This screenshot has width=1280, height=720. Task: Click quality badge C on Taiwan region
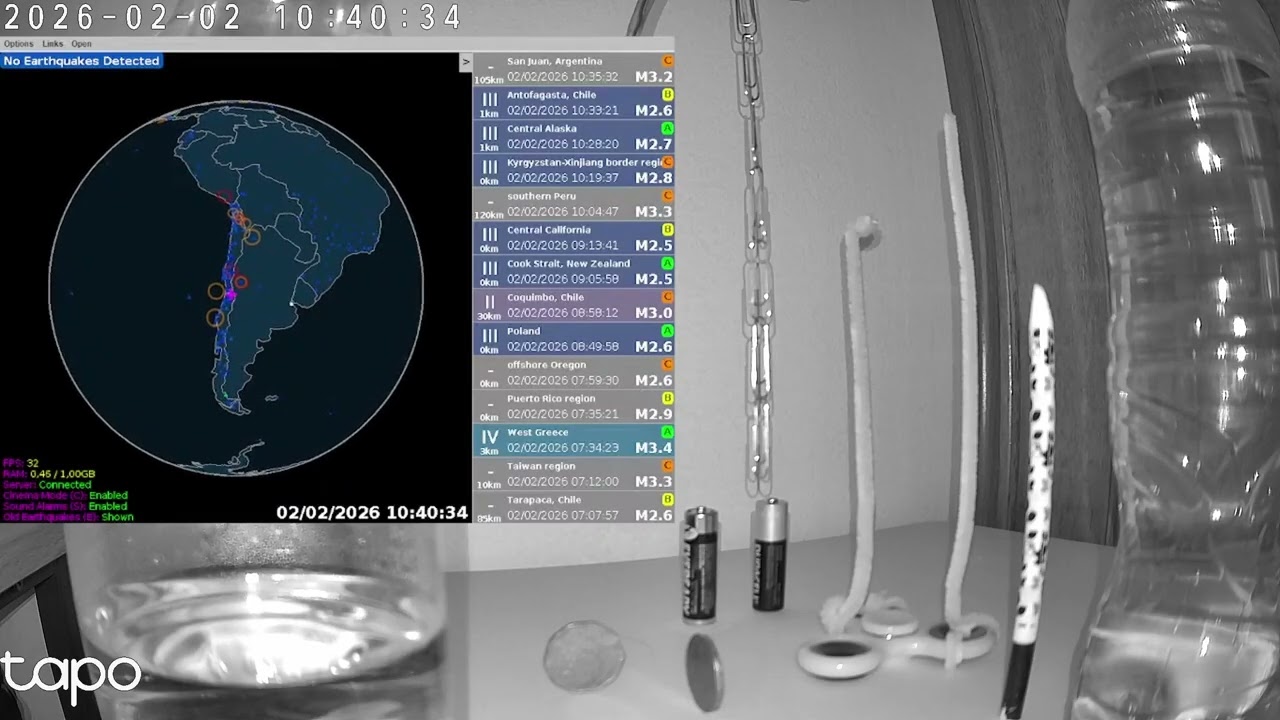[668, 466]
